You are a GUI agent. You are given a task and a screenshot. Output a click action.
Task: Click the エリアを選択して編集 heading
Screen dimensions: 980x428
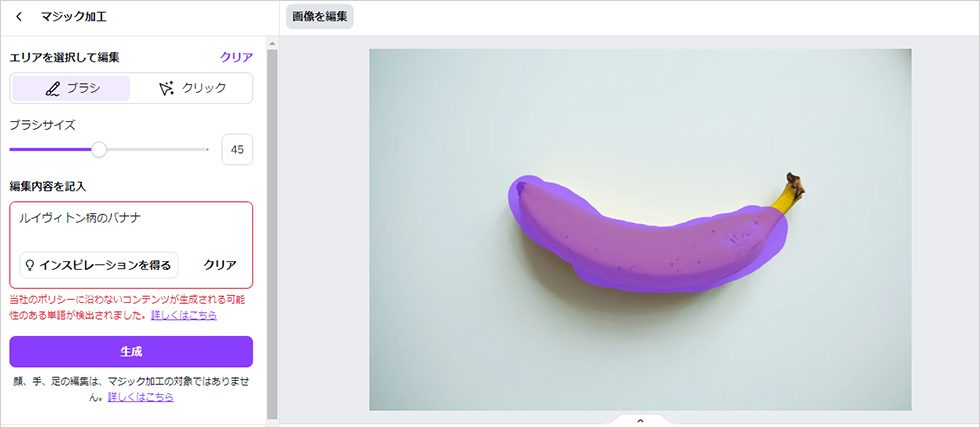pyautogui.click(x=64, y=57)
